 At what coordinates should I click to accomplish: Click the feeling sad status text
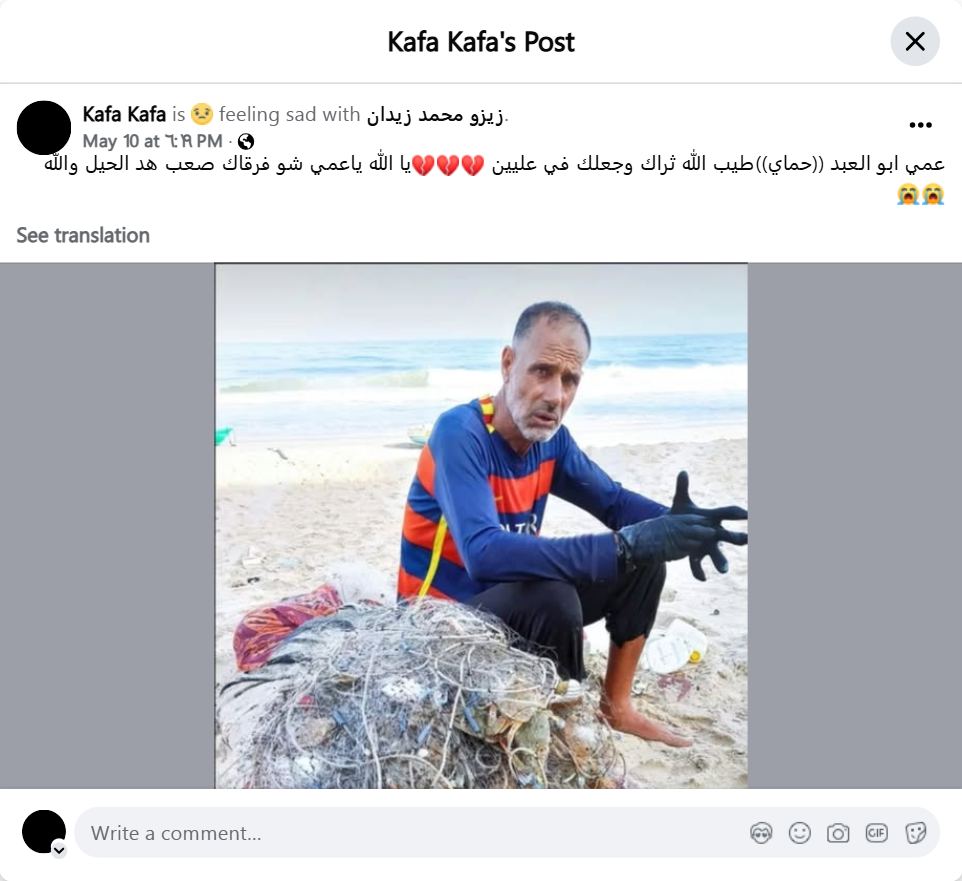[289, 115]
